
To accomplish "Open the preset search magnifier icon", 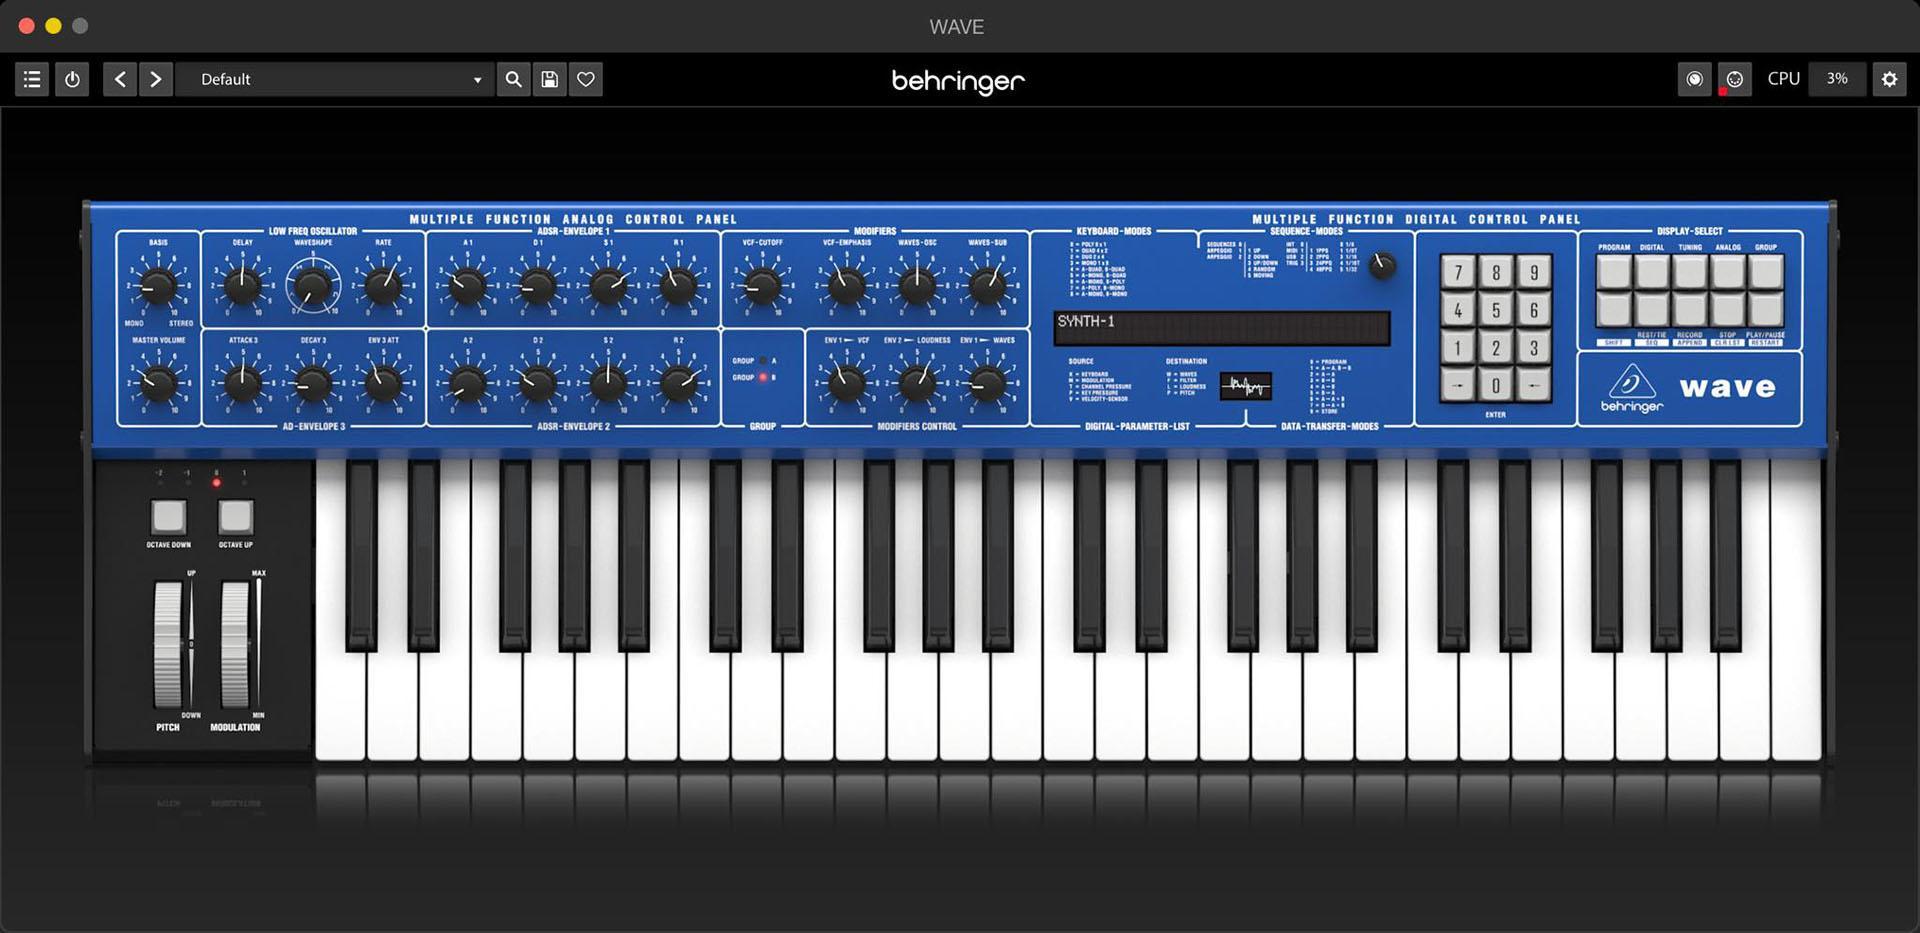I will (513, 79).
